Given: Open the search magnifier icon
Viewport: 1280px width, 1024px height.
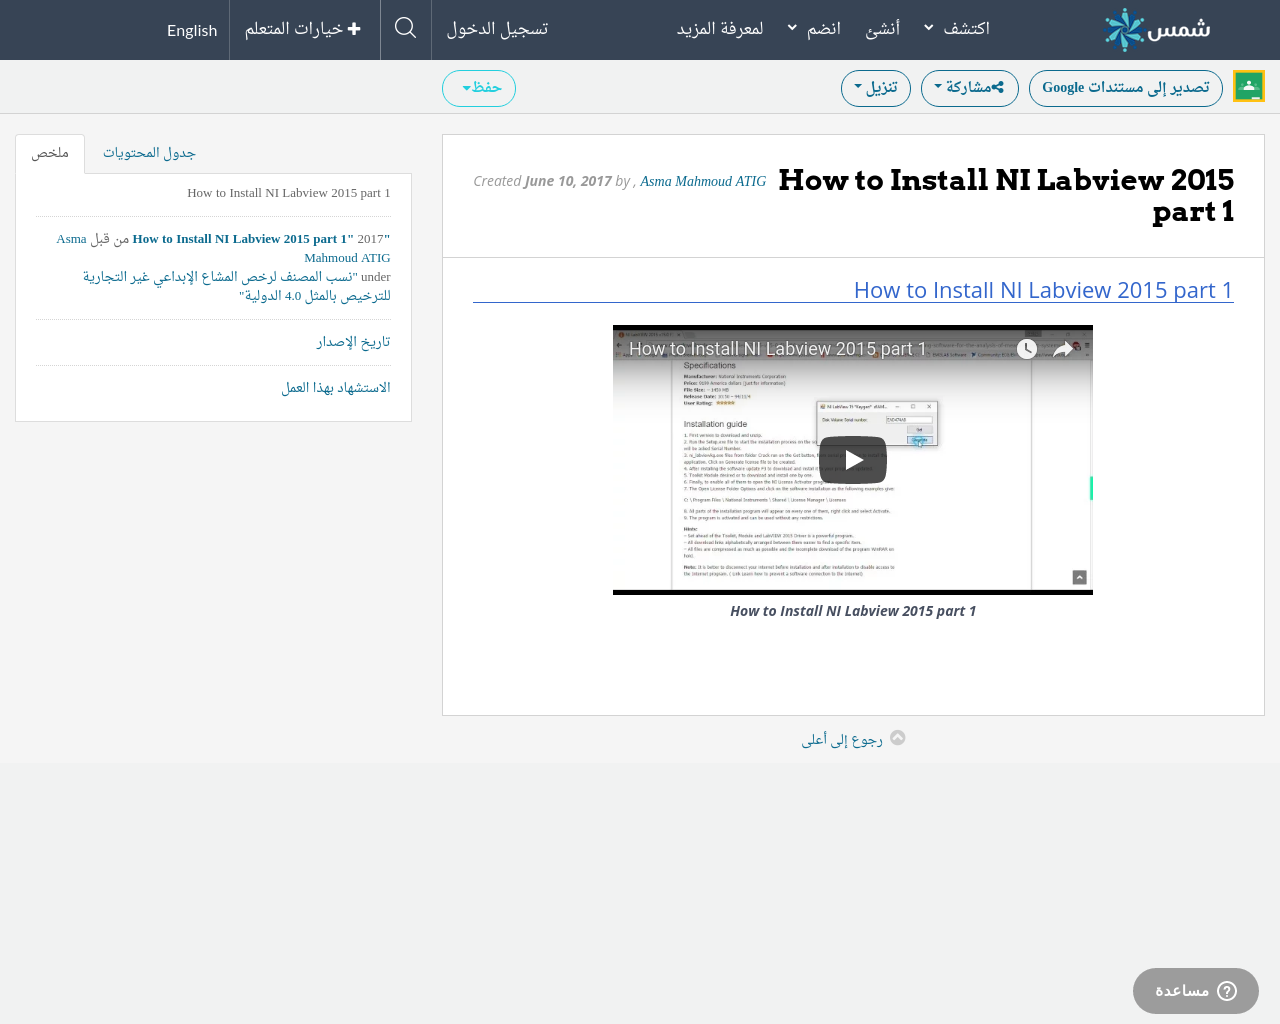Looking at the screenshot, I should point(405,28).
